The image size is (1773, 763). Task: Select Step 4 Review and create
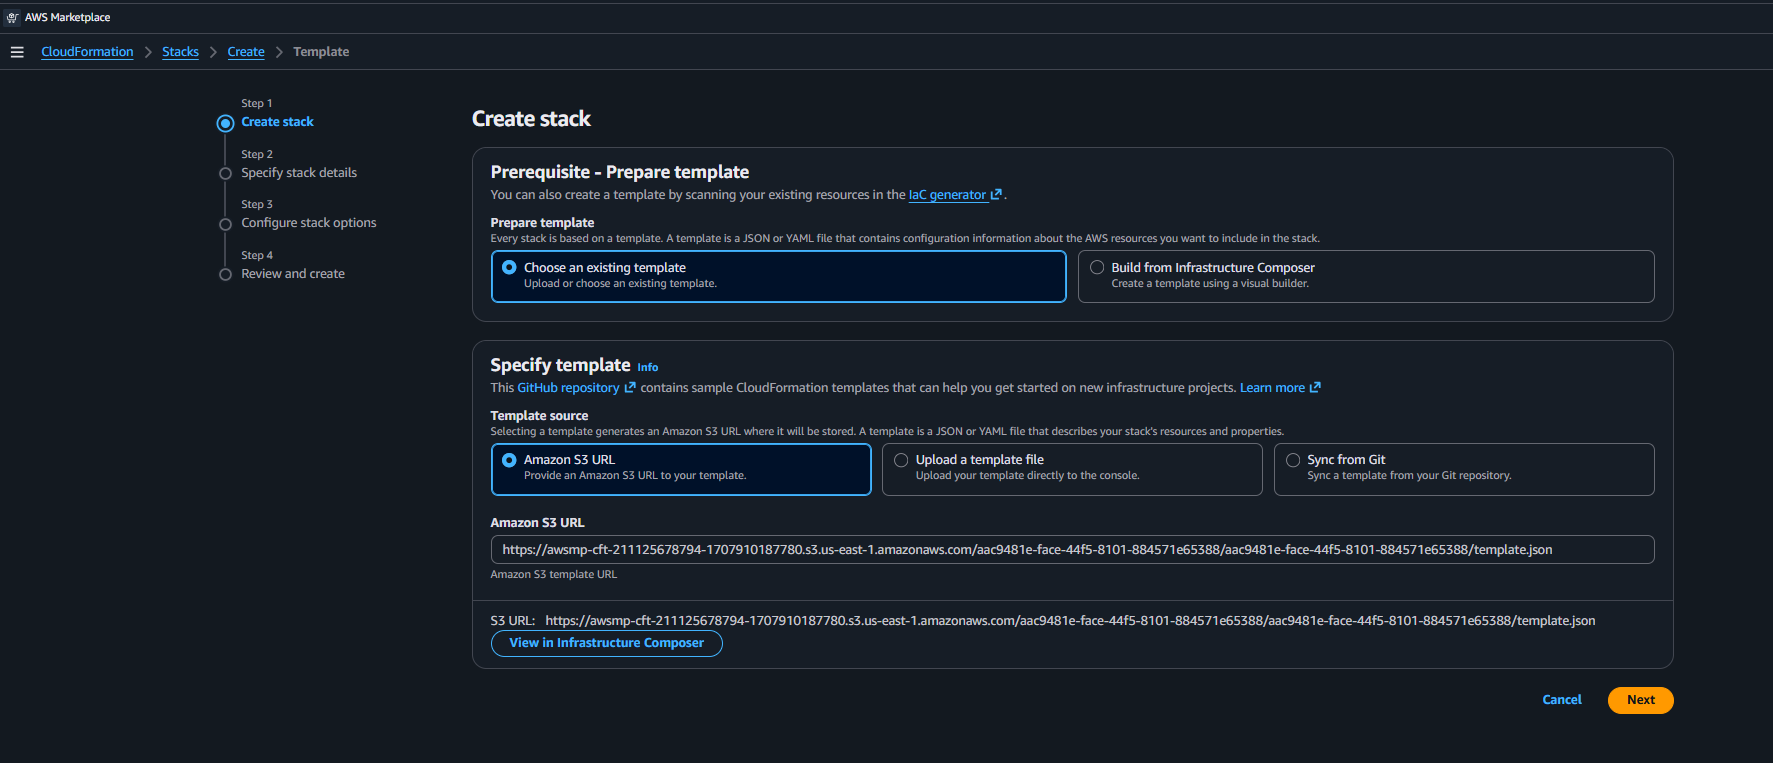point(293,274)
